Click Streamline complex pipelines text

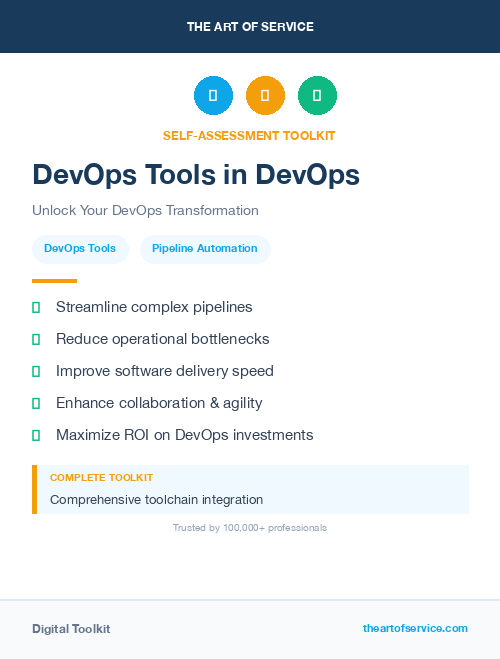coord(154,307)
